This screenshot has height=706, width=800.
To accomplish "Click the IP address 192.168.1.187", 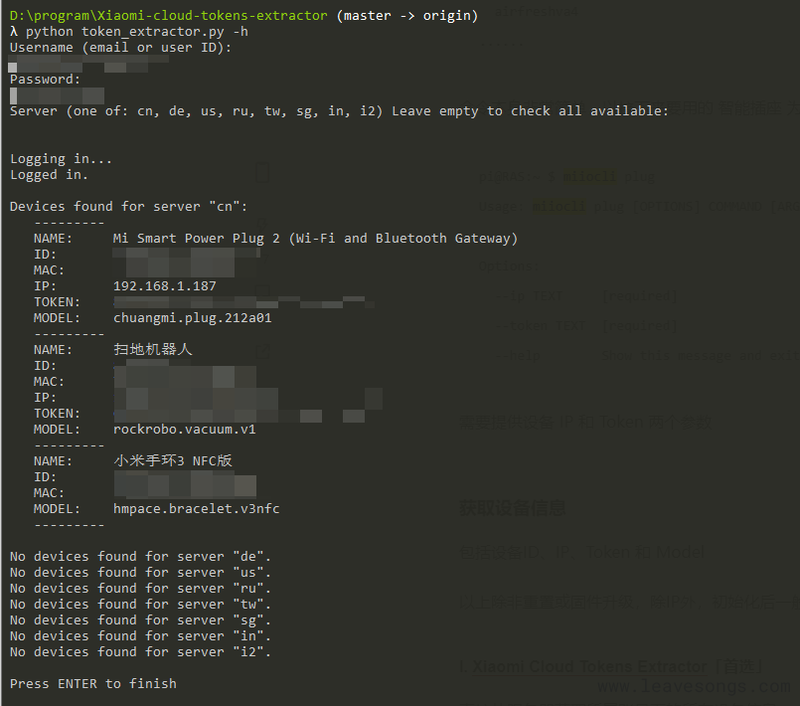I will [164, 286].
